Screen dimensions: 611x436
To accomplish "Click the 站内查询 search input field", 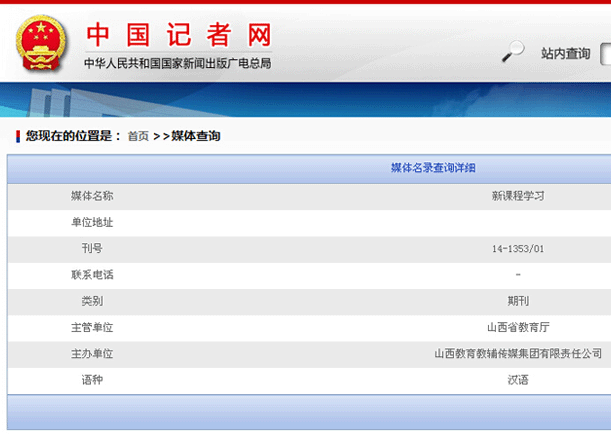I will click(x=606, y=54).
